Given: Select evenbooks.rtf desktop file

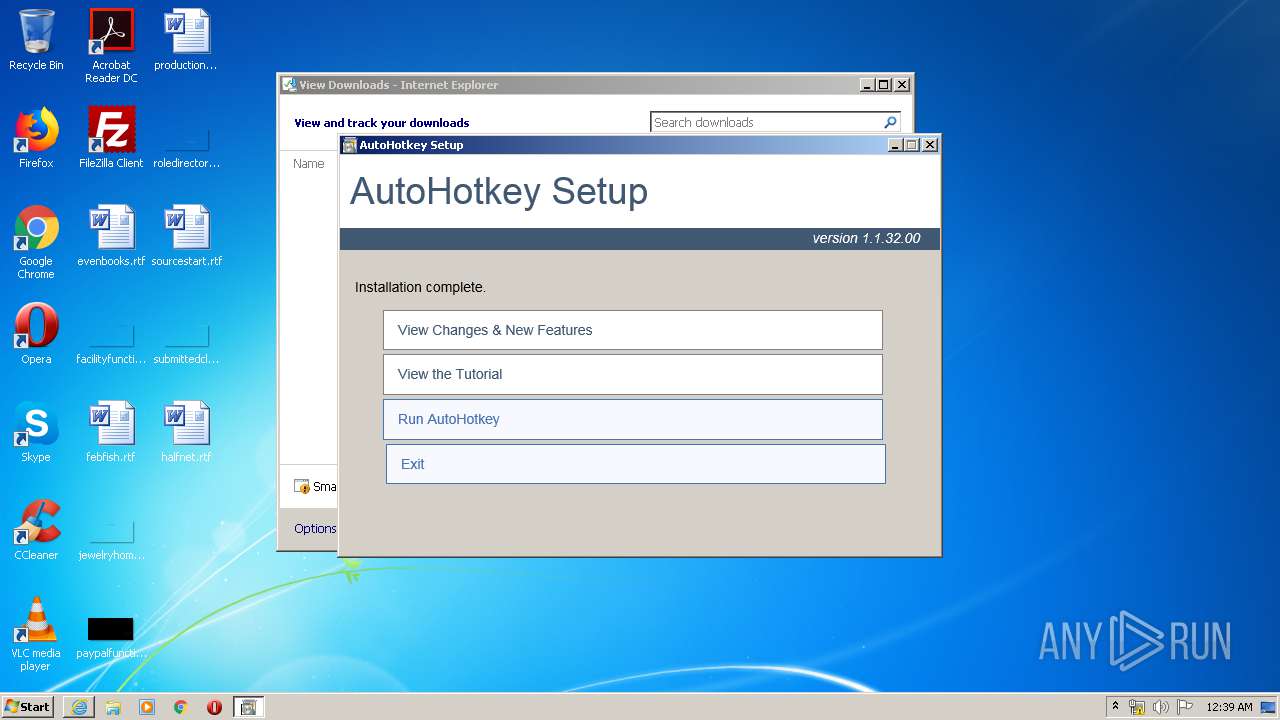Looking at the screenshot, I should pyautogui.click(x=111, y=236).
